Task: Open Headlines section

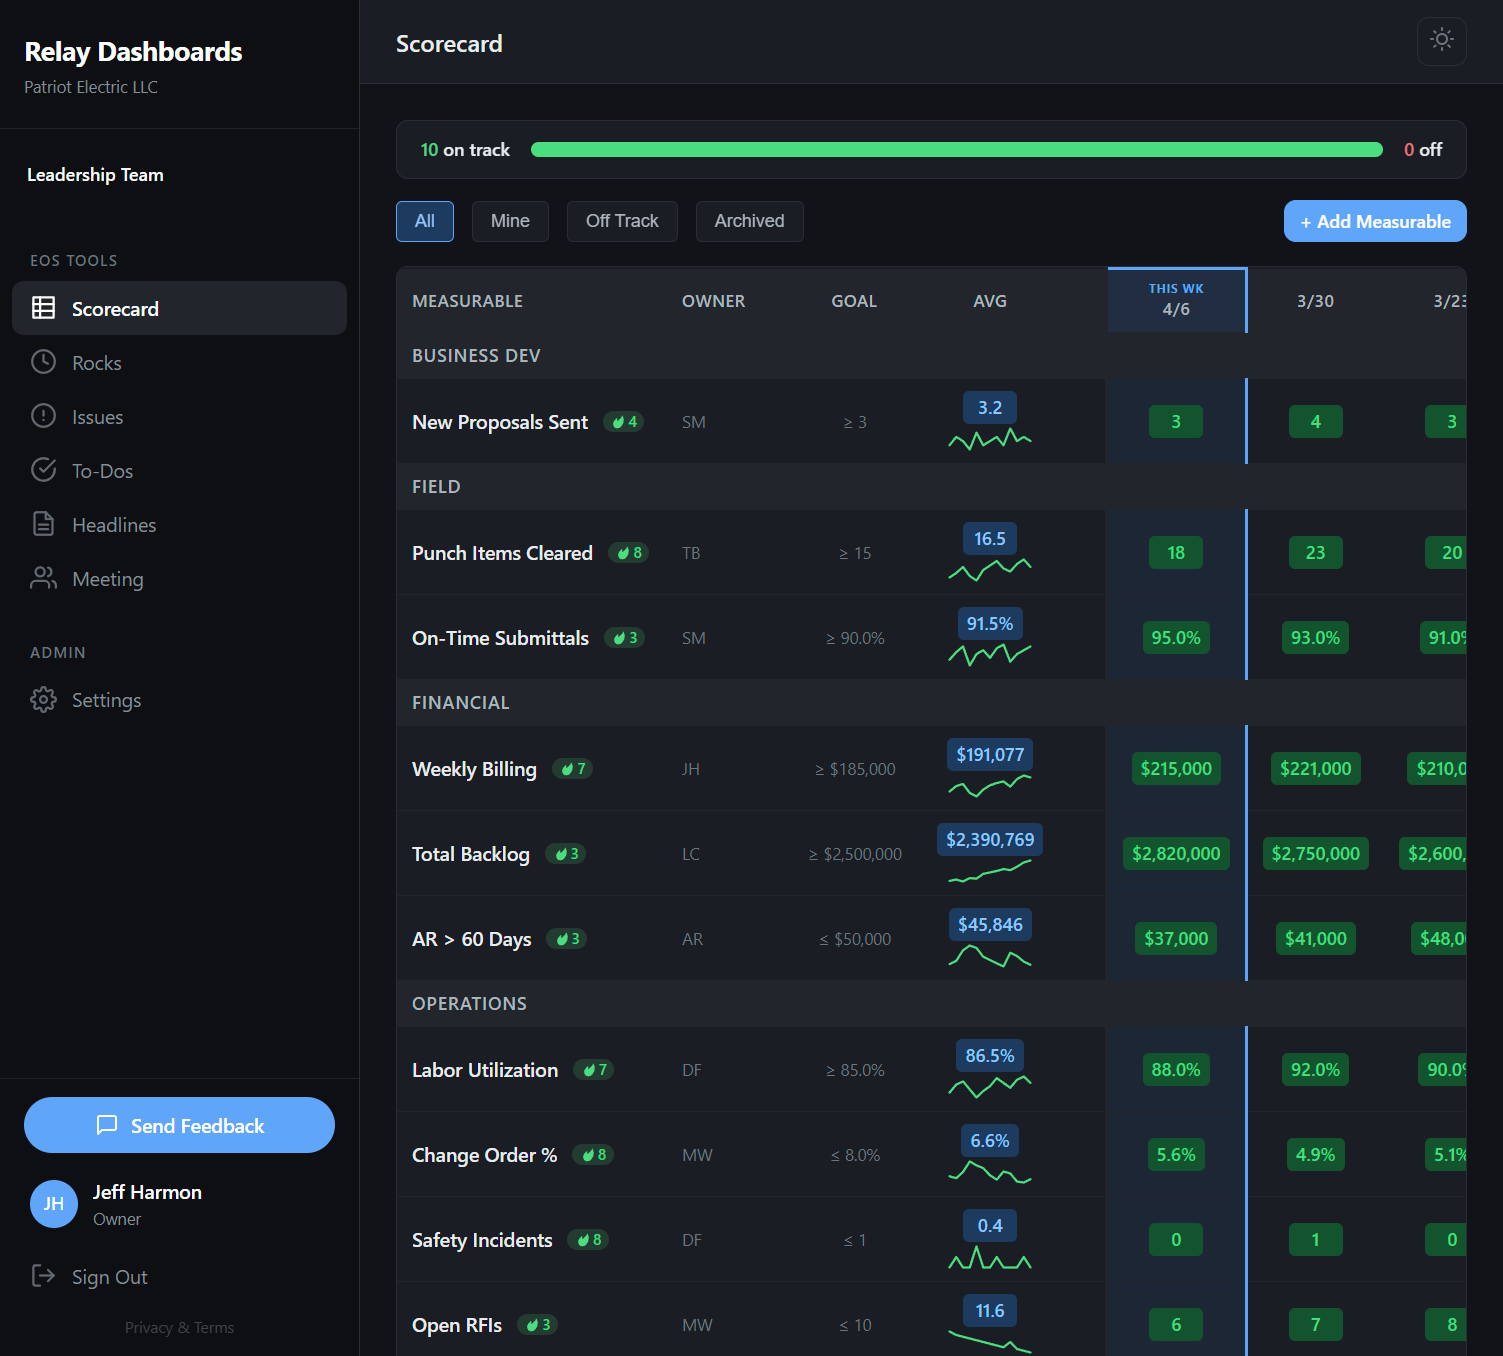Action: [179, 524]
